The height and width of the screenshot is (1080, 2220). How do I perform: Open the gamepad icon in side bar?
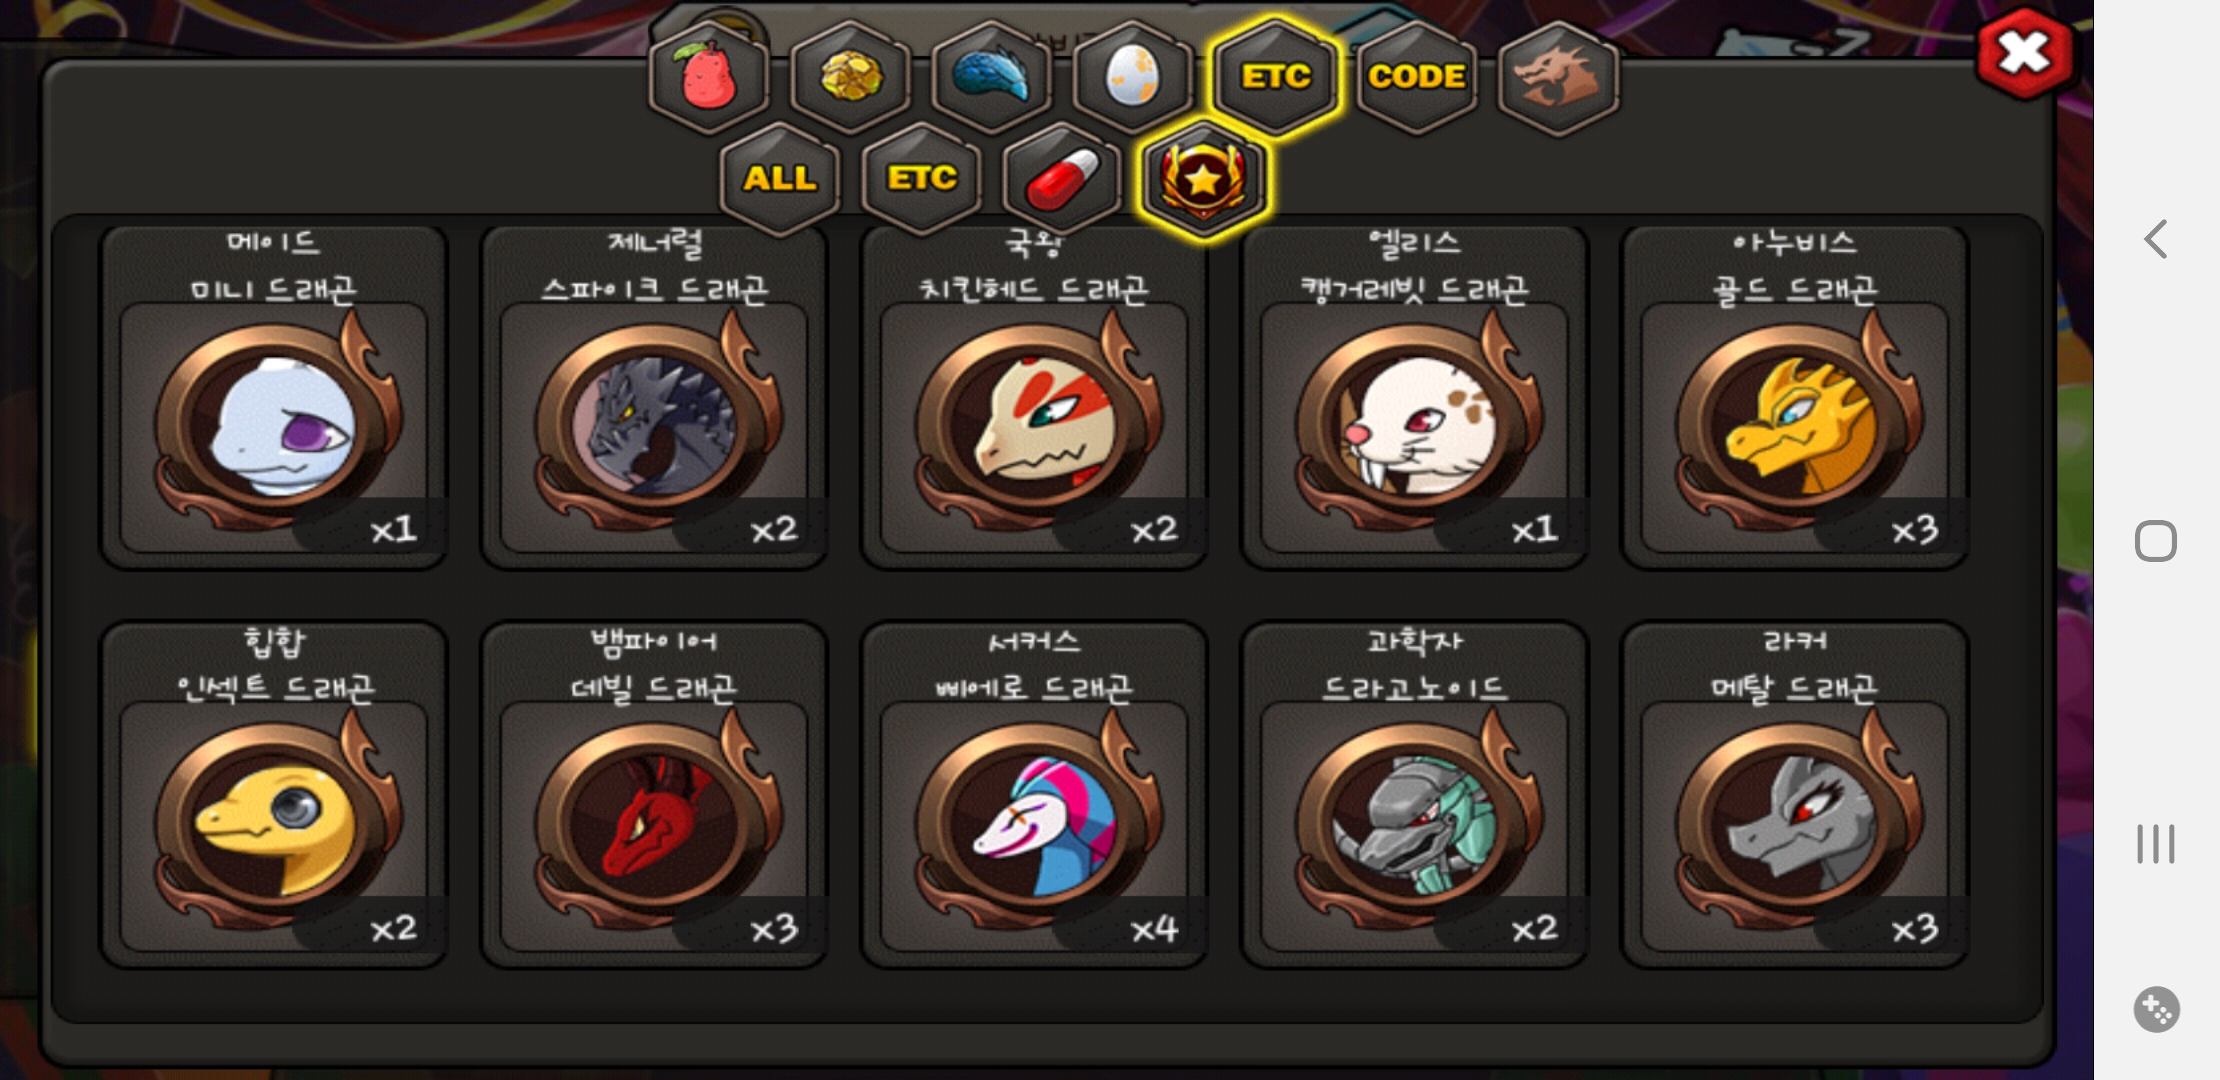click(x=2156, y=1009)
